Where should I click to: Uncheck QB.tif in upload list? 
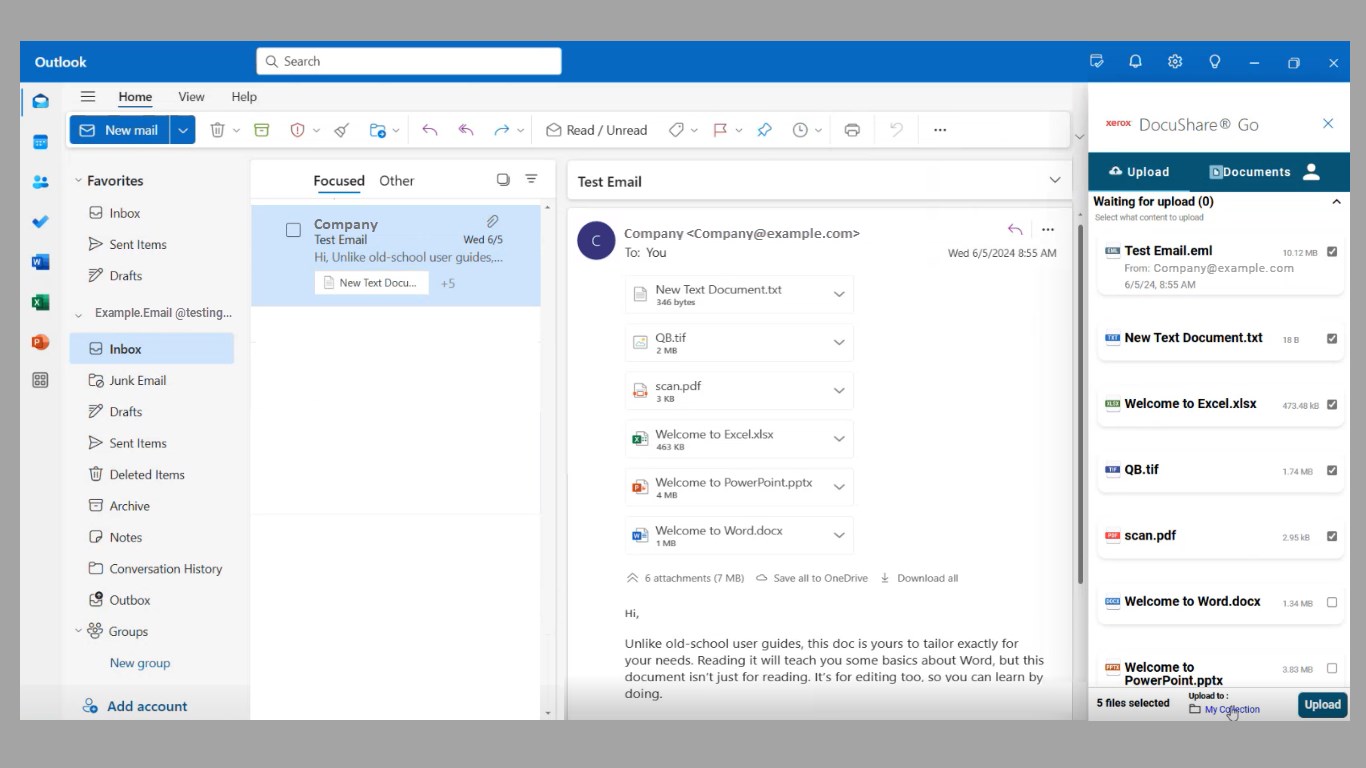[x=1332, y=471]
